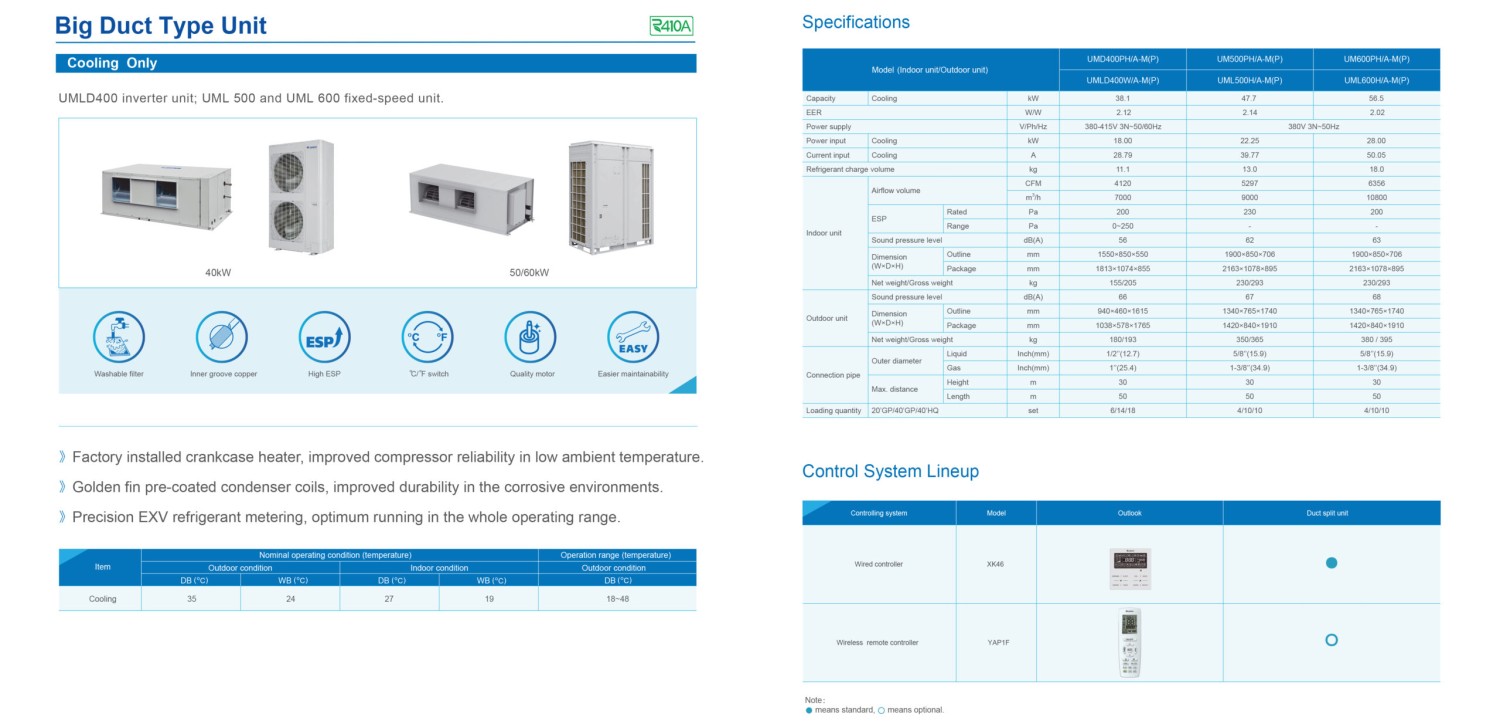This screenshot has width=1500, height=721.
Task: Click the 2.14 EER value
Action: pyautogui.click(x=1249, y=112)
